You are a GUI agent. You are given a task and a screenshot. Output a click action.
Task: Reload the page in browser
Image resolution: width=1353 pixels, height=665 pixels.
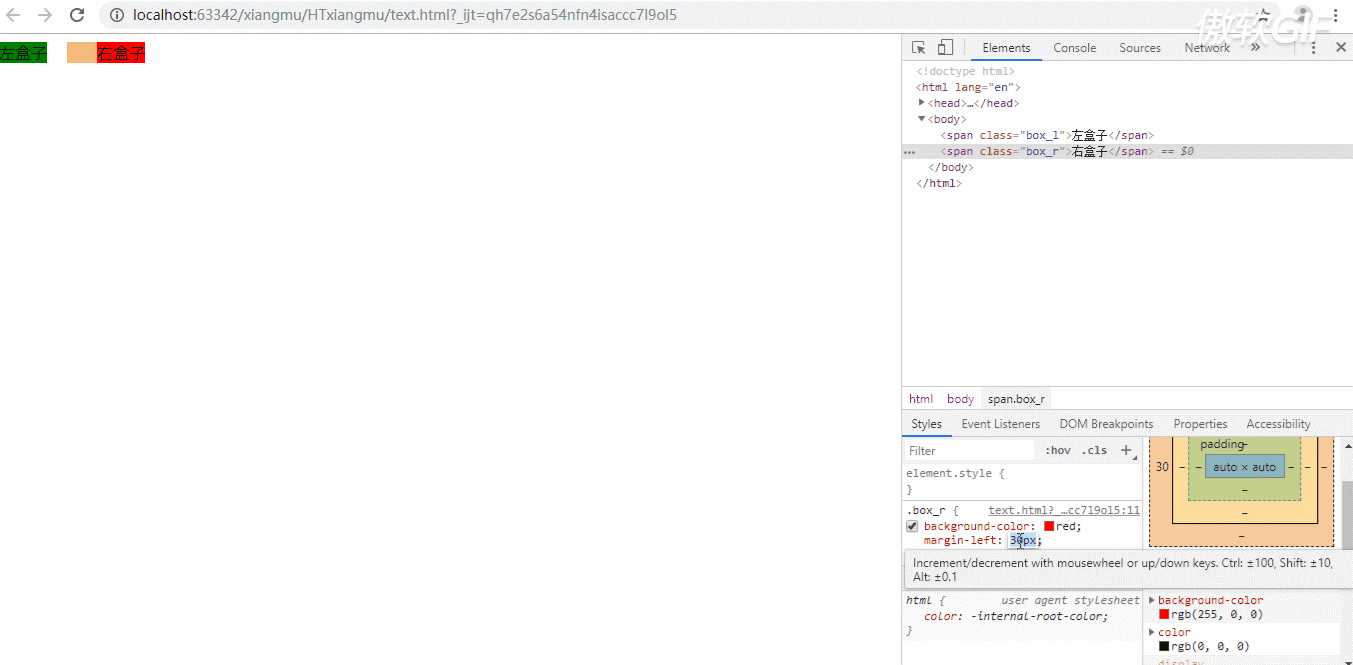77,15
